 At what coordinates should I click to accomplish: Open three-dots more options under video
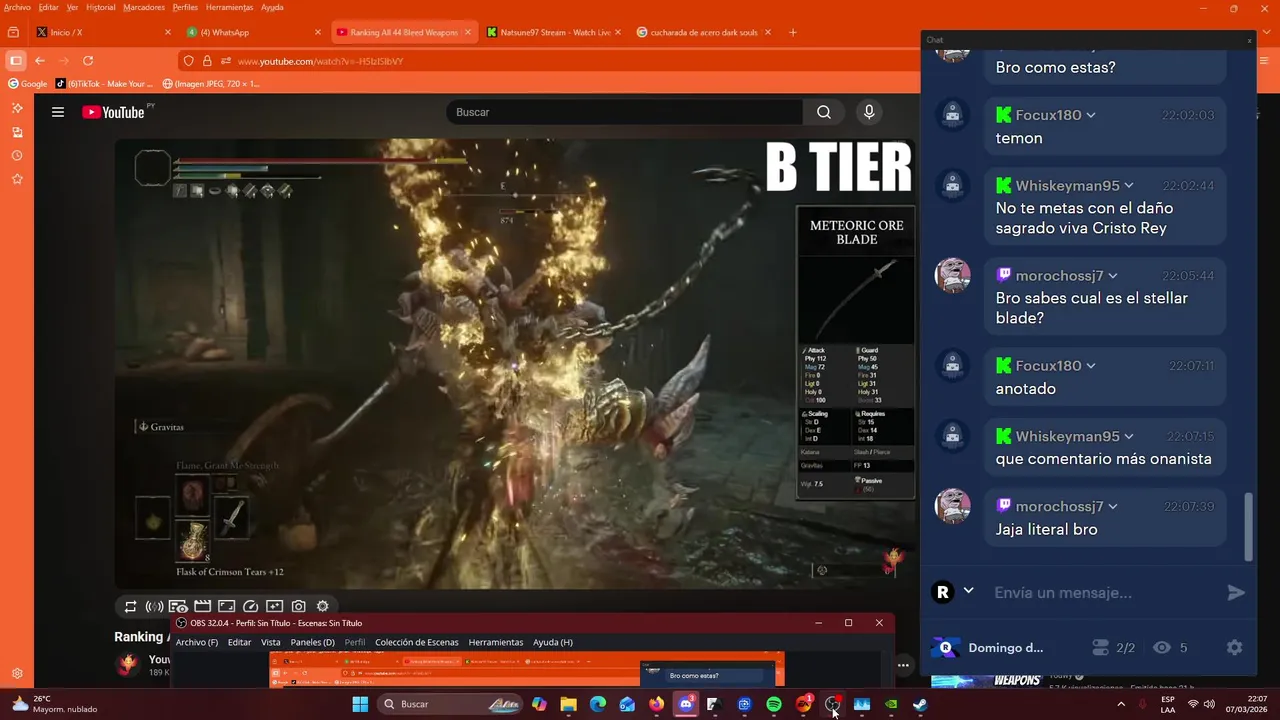[903, 665]
